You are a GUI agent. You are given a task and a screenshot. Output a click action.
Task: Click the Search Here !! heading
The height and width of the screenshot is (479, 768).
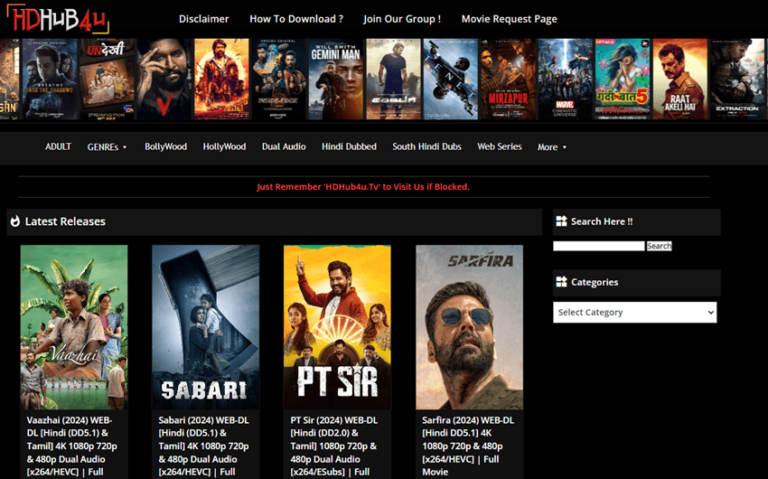[x=602, y=221]
